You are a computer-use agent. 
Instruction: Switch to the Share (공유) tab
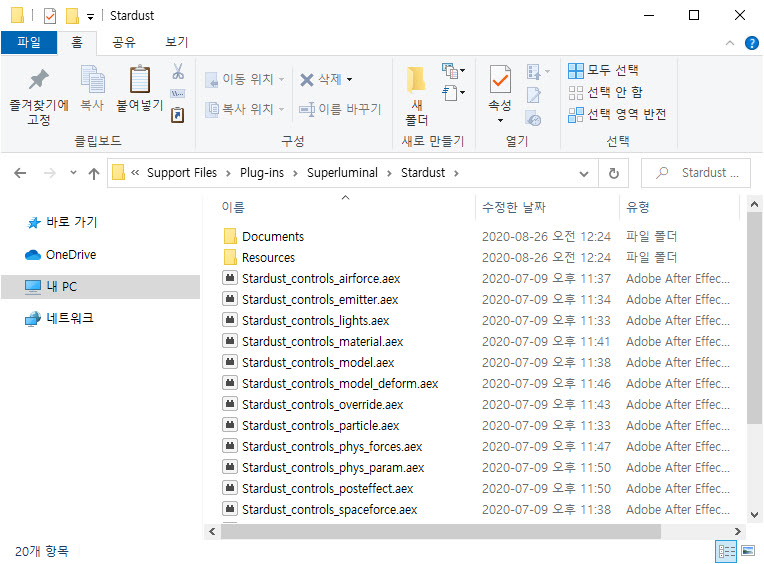[x=124, y=42]
